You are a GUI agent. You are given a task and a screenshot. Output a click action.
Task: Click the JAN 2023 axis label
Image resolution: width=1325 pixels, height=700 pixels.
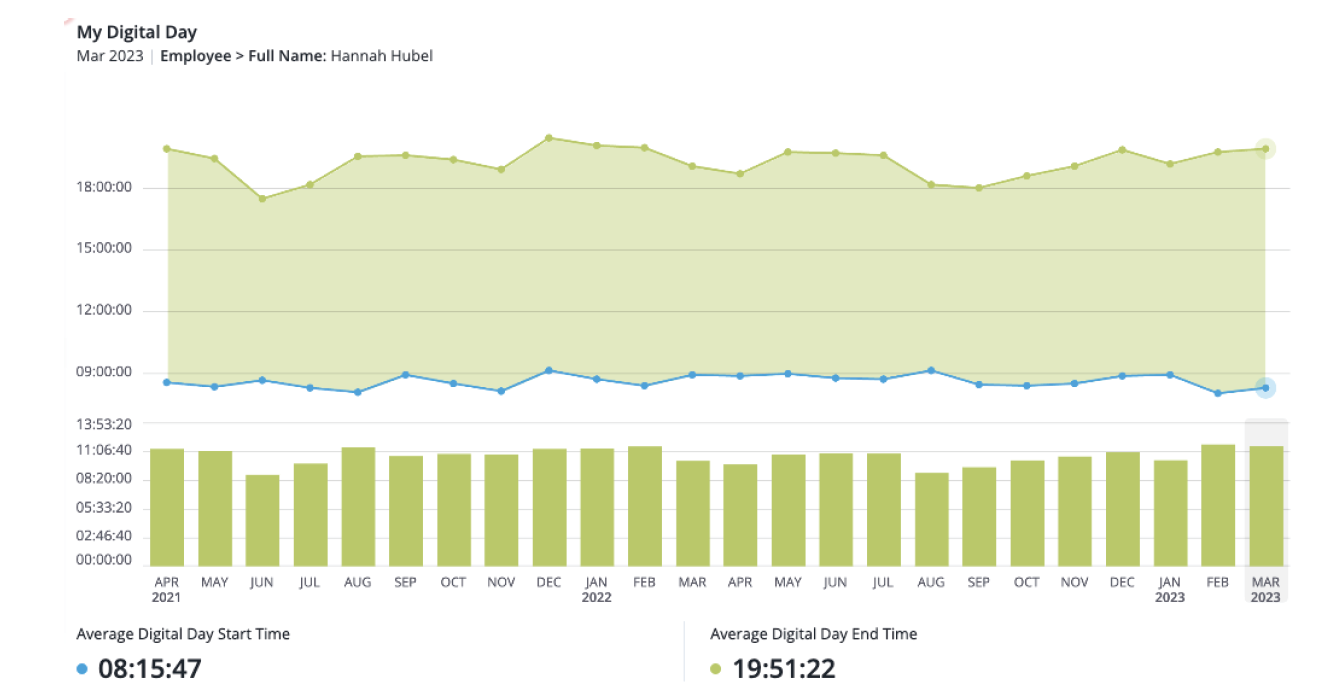click(x=1170, y=589)
